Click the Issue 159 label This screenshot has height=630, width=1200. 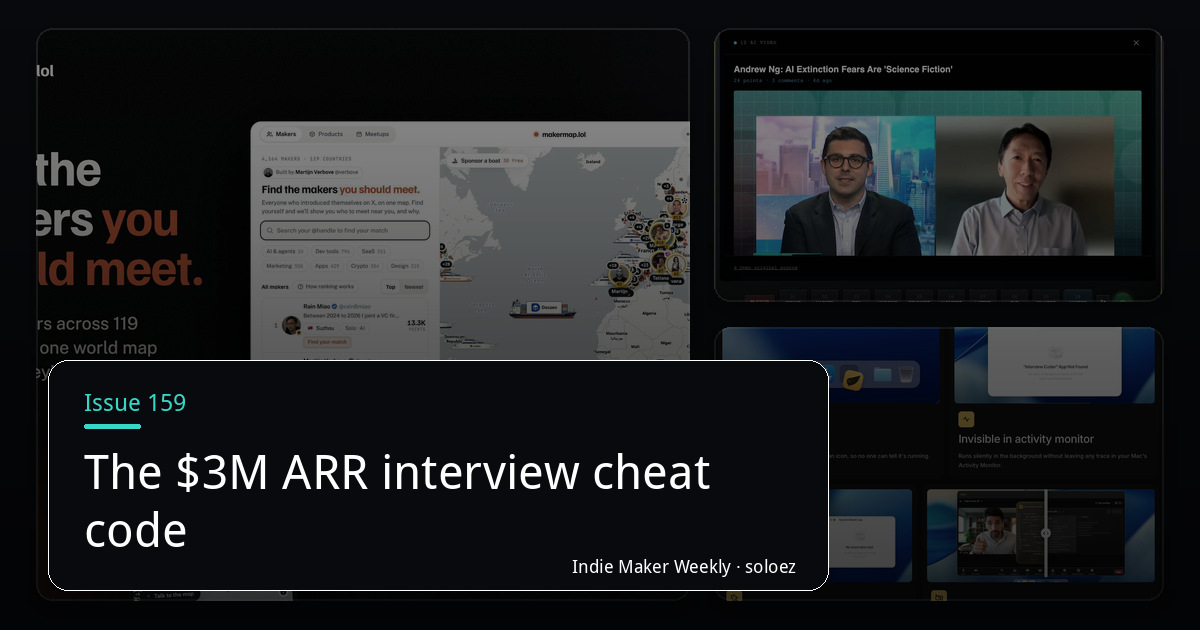(135, 403)
